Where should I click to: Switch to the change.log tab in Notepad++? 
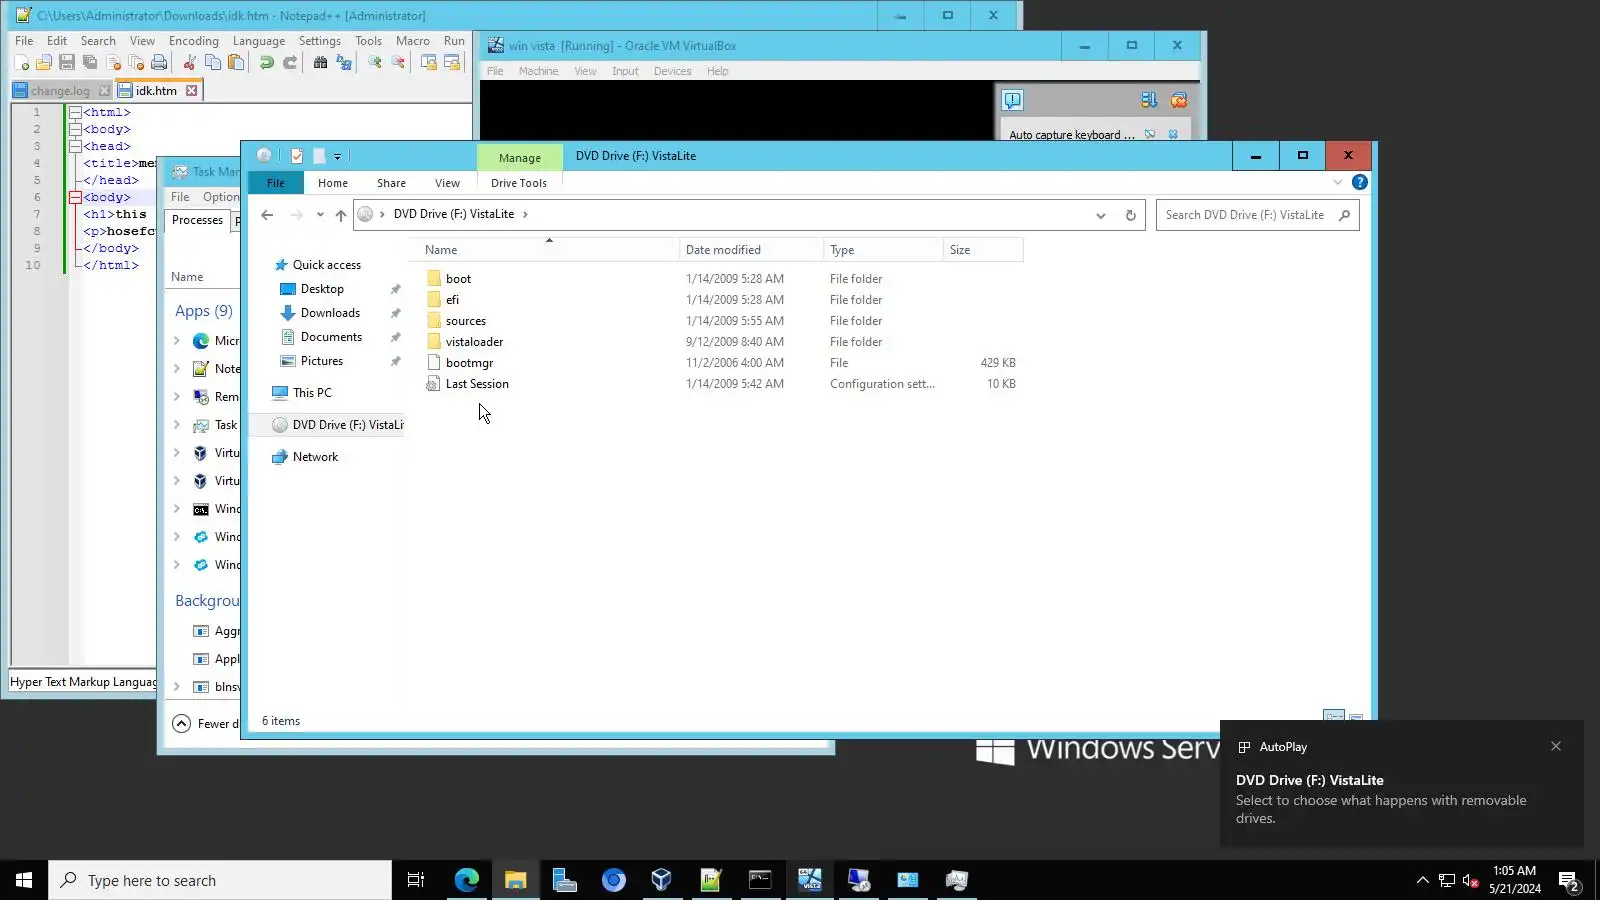click(60, 90)
